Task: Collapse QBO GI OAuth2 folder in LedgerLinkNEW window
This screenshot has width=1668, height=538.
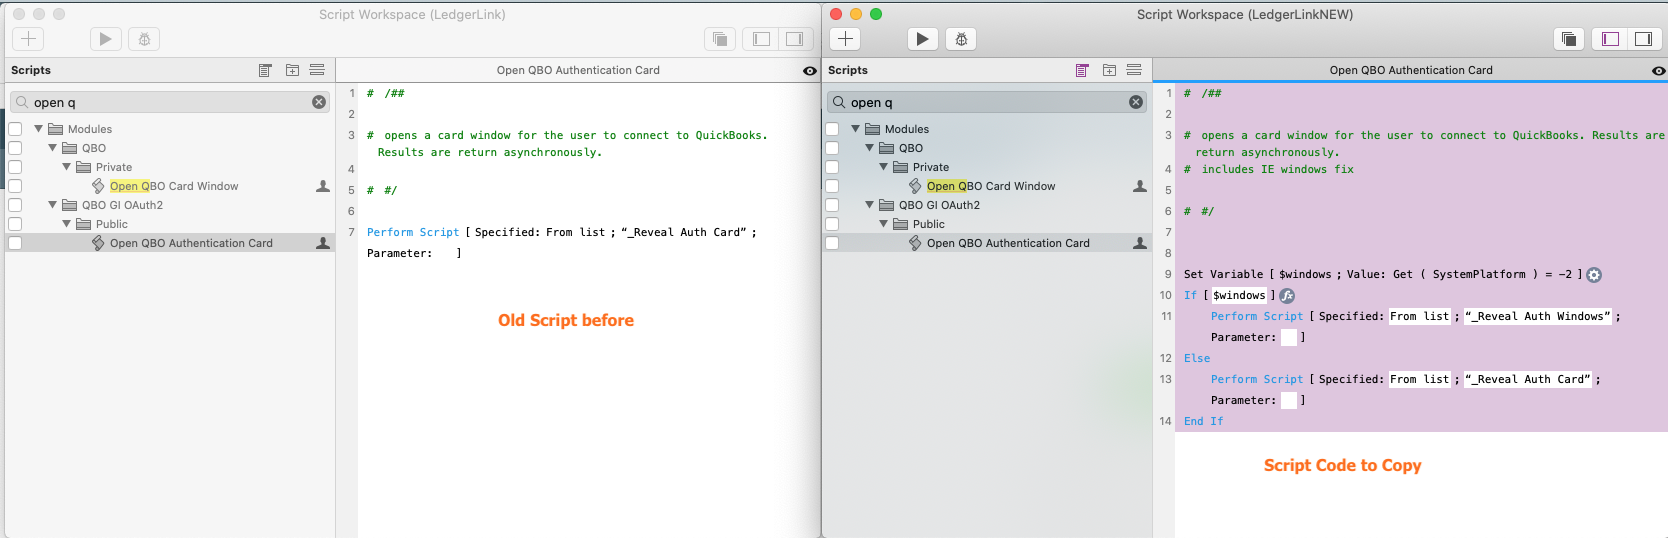Action: [869, 205]
